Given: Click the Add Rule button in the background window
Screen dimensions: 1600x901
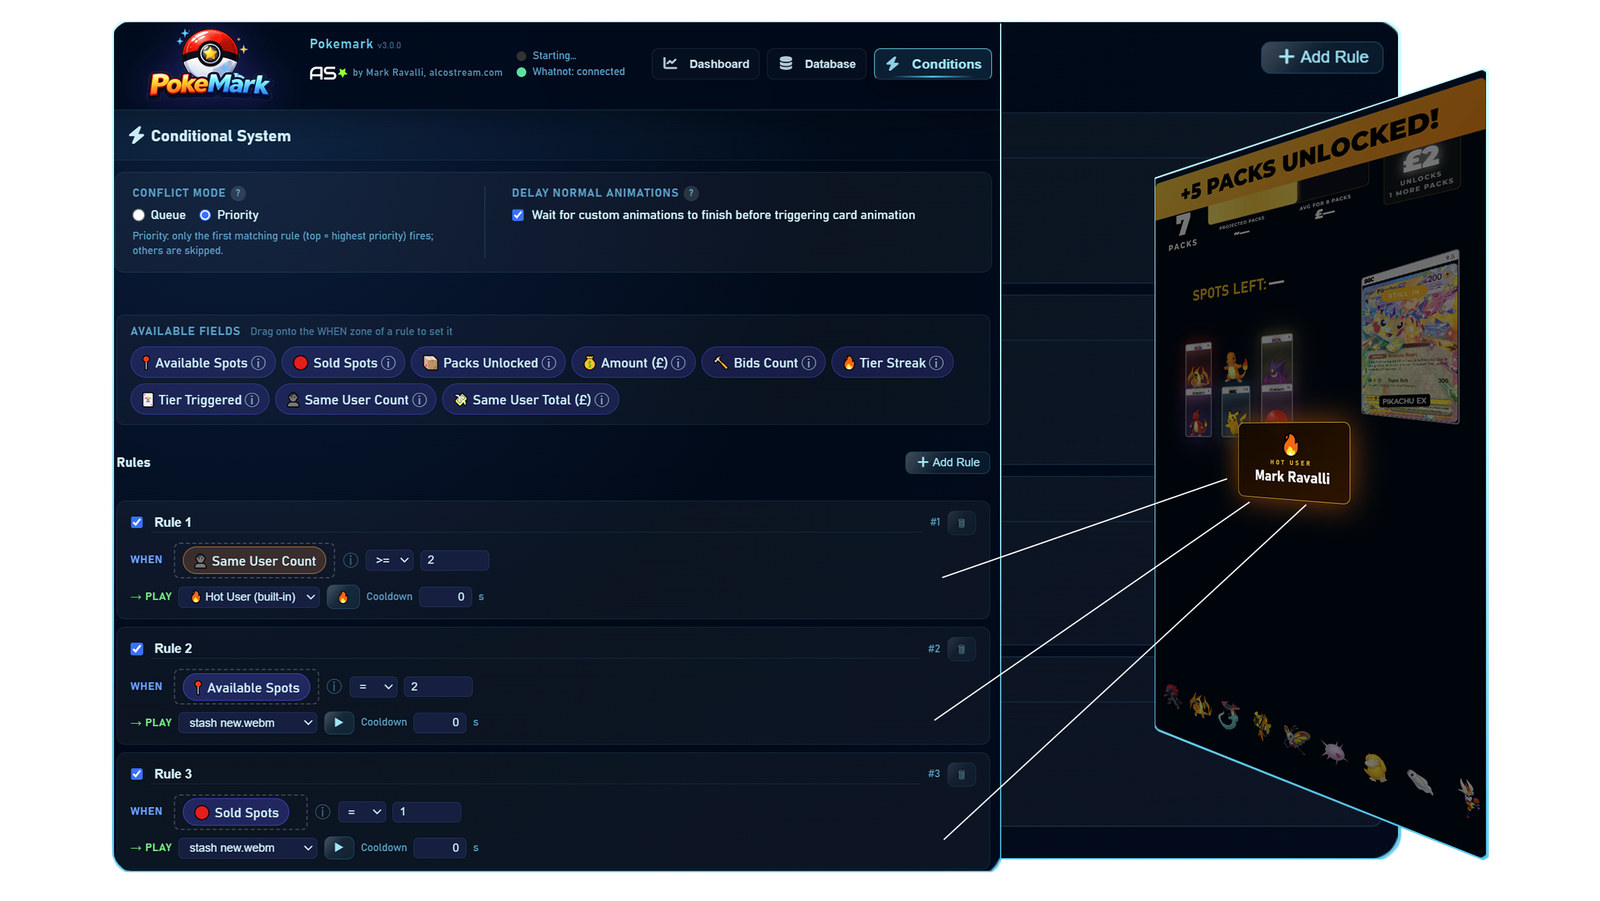Looking at the screenshot, I should click(1322, 57).
